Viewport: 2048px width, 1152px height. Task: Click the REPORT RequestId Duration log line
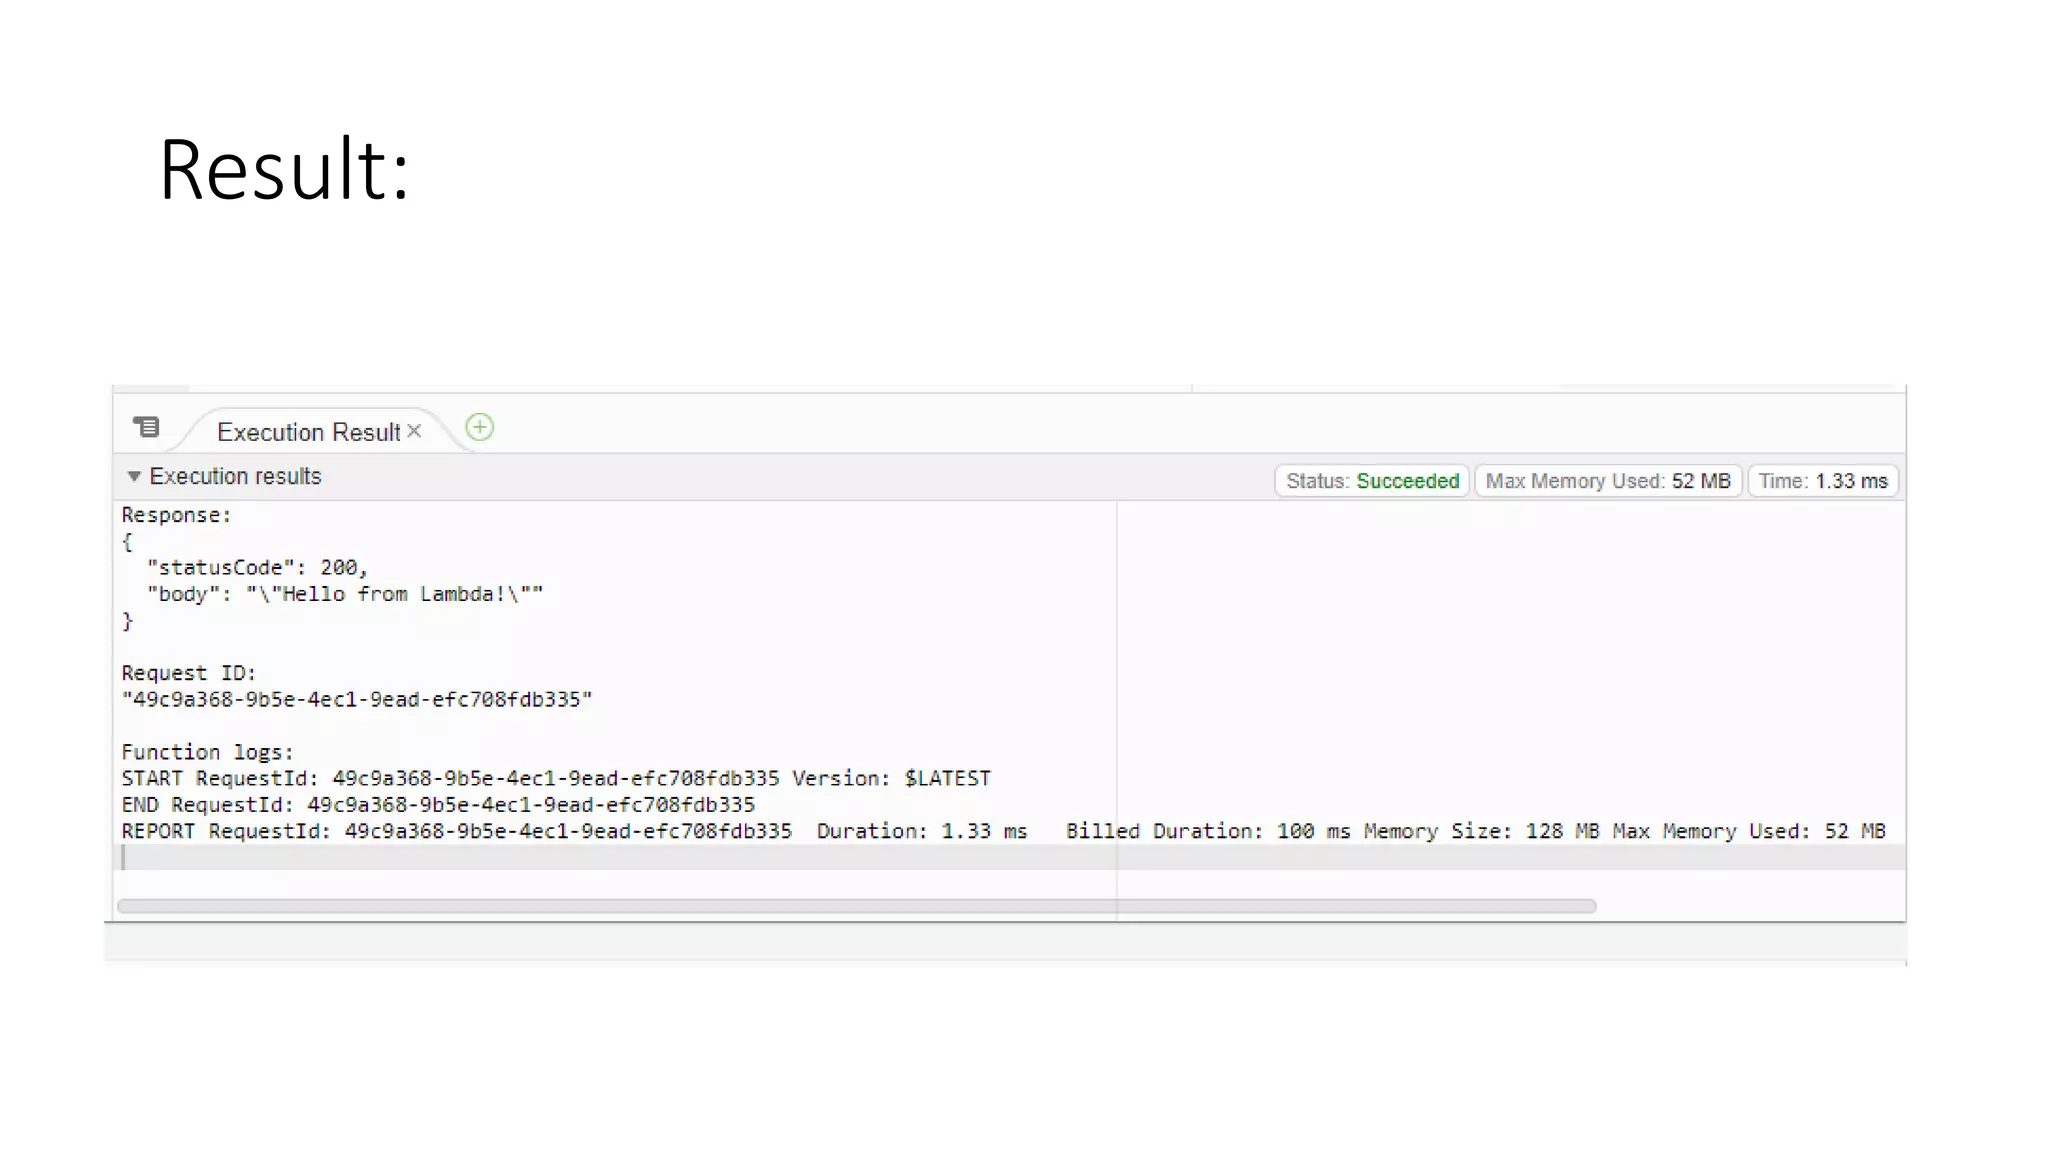[573, 831]
